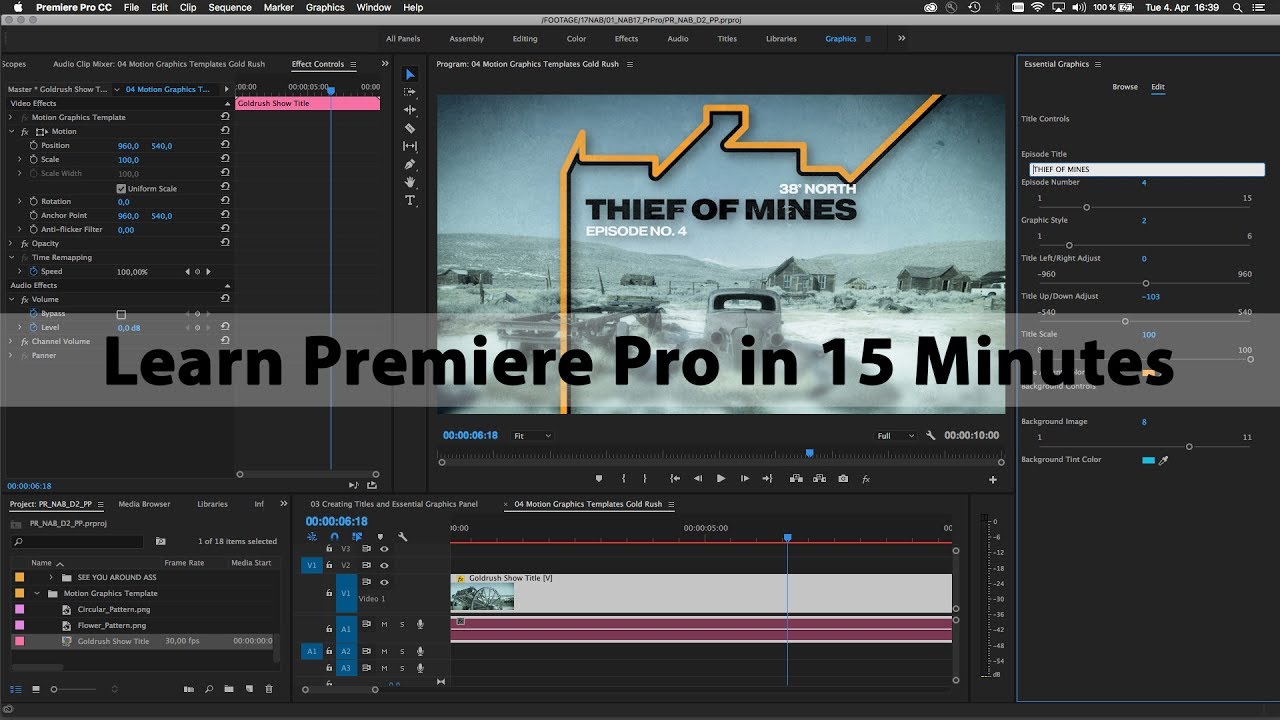Viewport: 1280px width, 720px height.
Task: Click the Find magnifier icon in project panel
Action: pyautogui.click(x=209, y=689)
